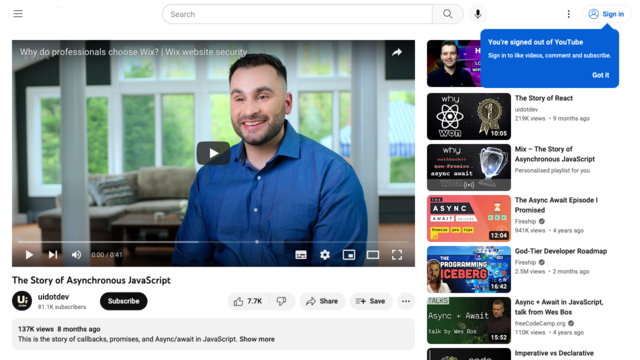
Task: Start voice search with microphone icon
Action: click(x=478, y=14)
